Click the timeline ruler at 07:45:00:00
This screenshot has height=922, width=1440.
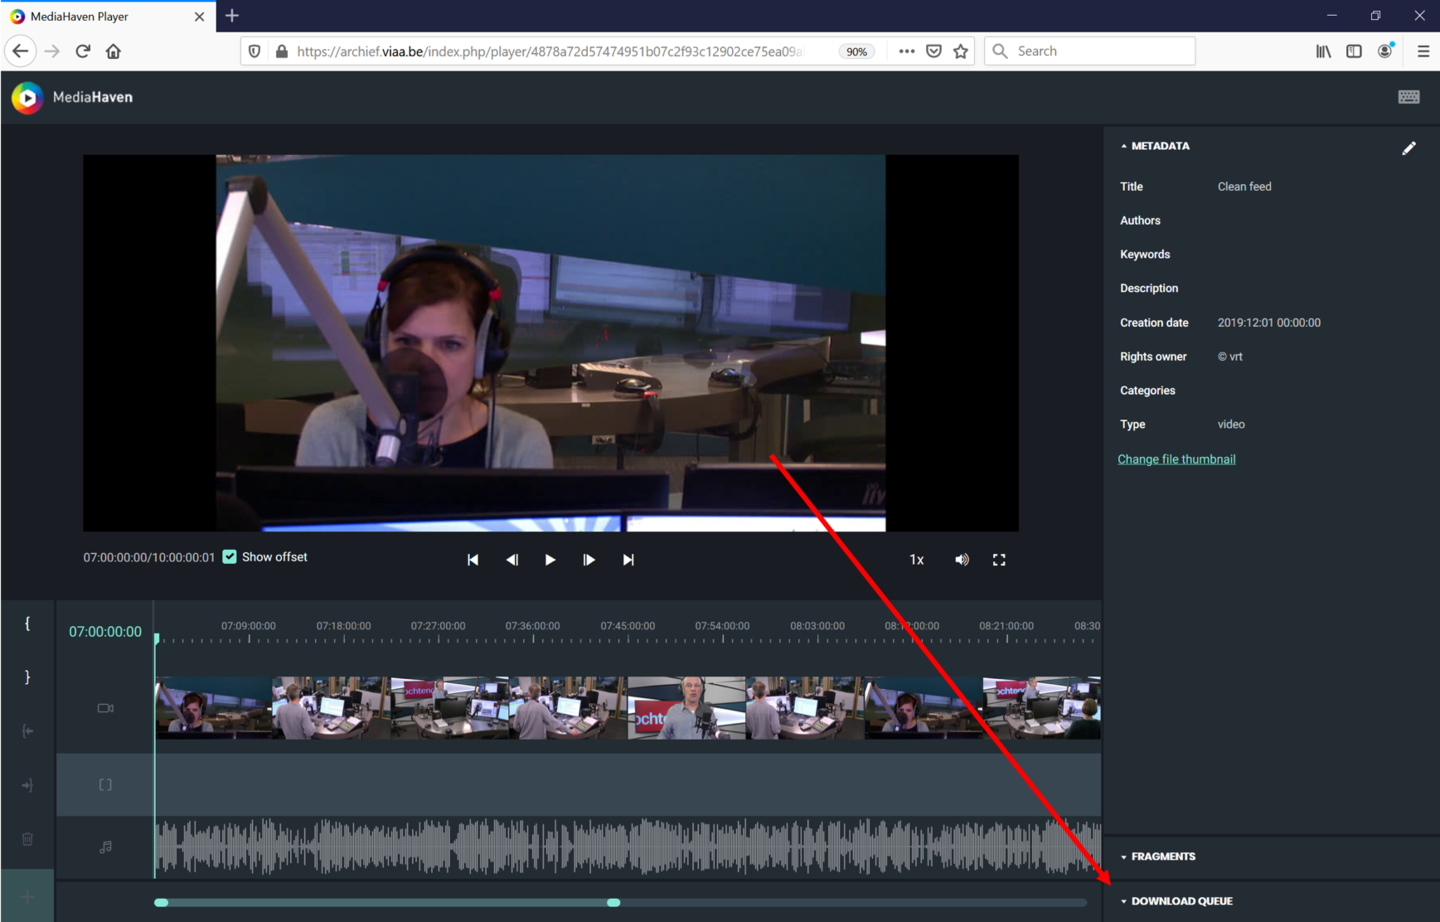[x=628, y=626]
